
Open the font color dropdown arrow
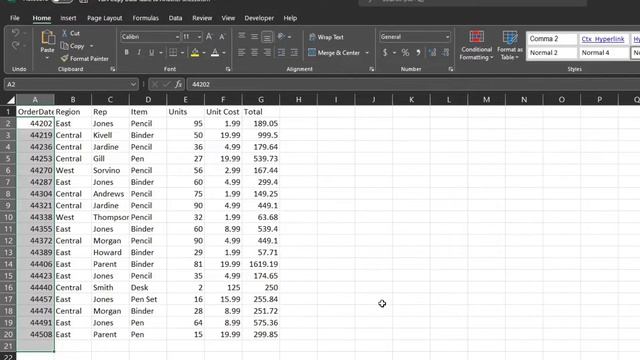click(224, 53)
